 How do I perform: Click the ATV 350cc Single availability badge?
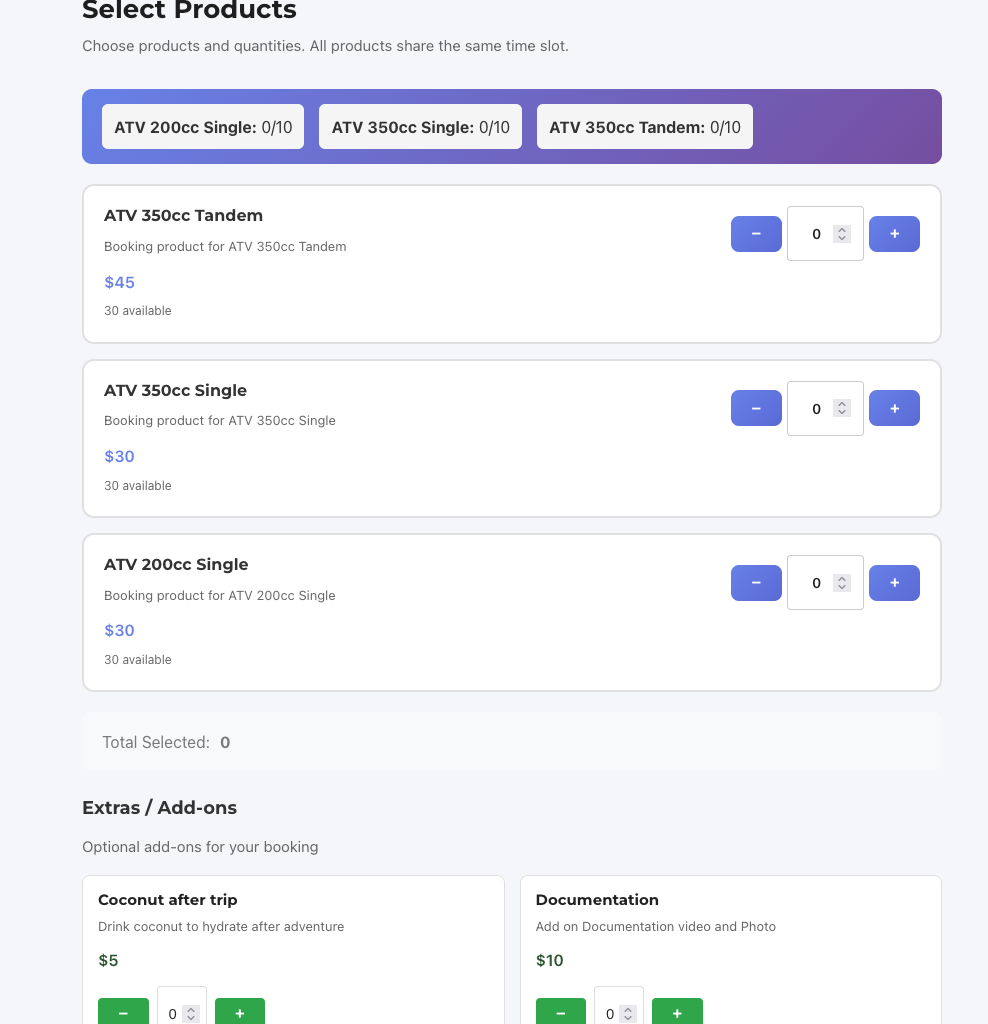click(x=420, y=127)
